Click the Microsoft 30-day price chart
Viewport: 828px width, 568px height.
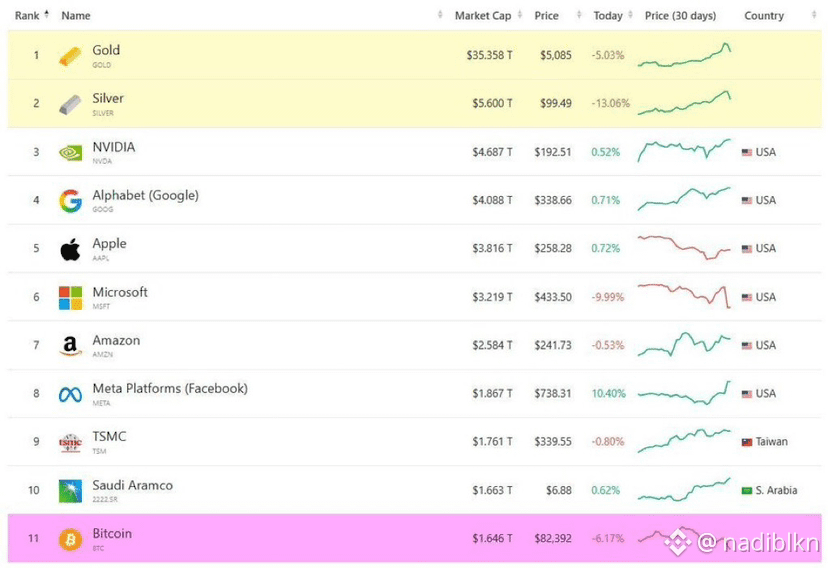coord(684,296)
